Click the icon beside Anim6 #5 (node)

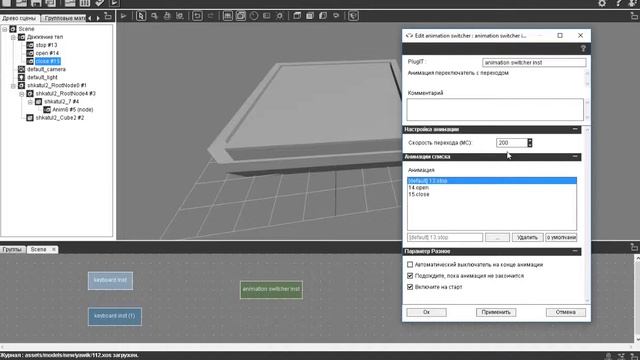click(x=47, y=109)
